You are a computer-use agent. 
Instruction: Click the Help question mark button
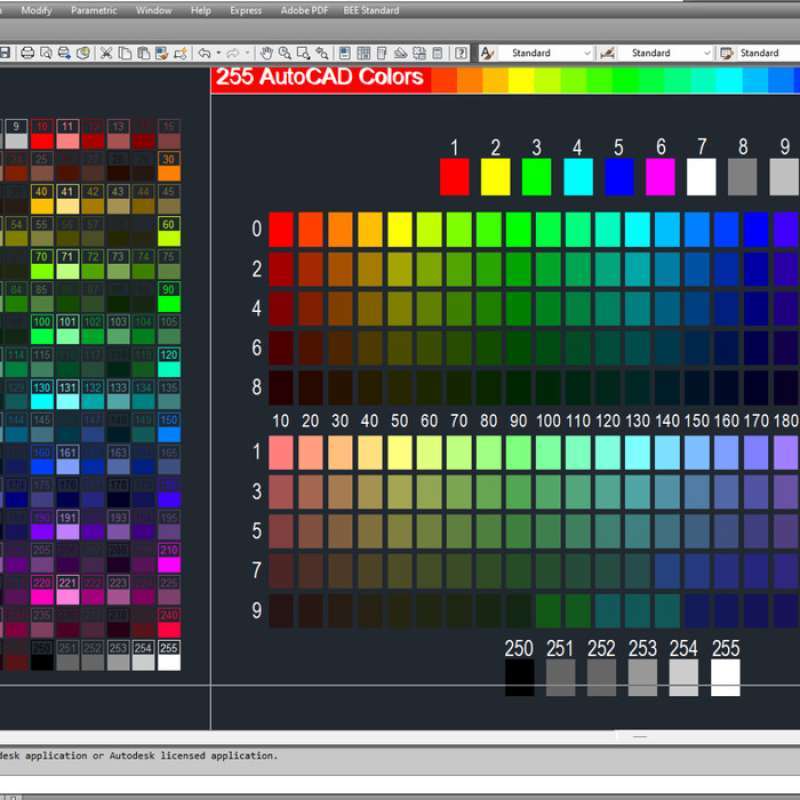click(460, 52)
